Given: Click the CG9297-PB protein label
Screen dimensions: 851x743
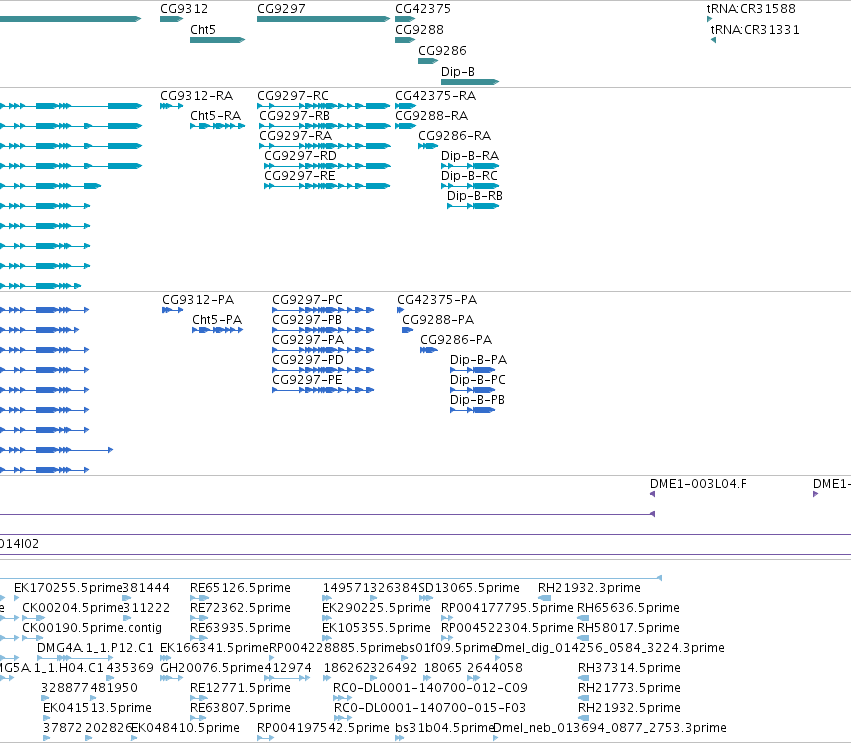Looking at the screenshot, I should click(307, 320).
